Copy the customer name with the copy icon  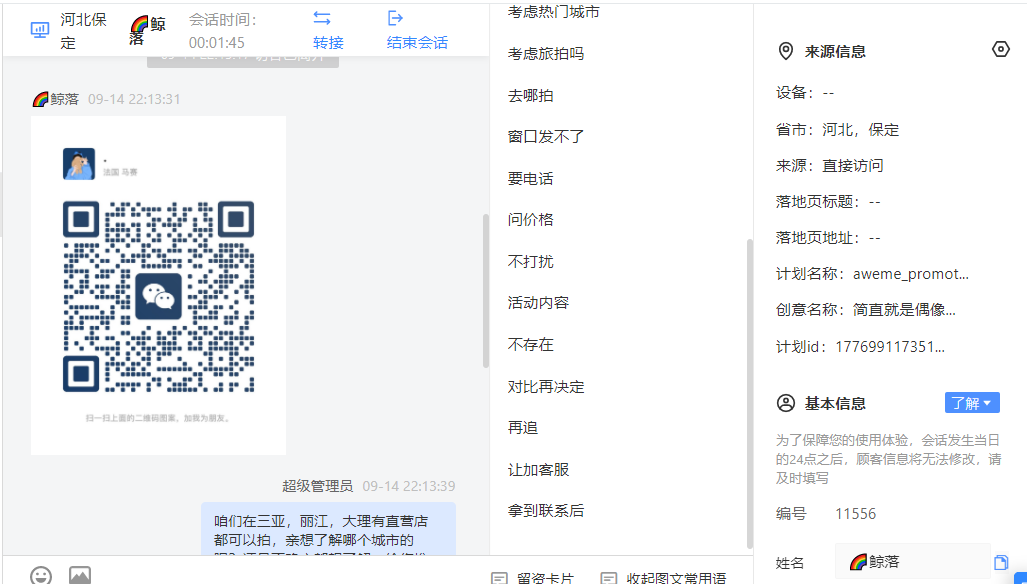point(1000,562)
